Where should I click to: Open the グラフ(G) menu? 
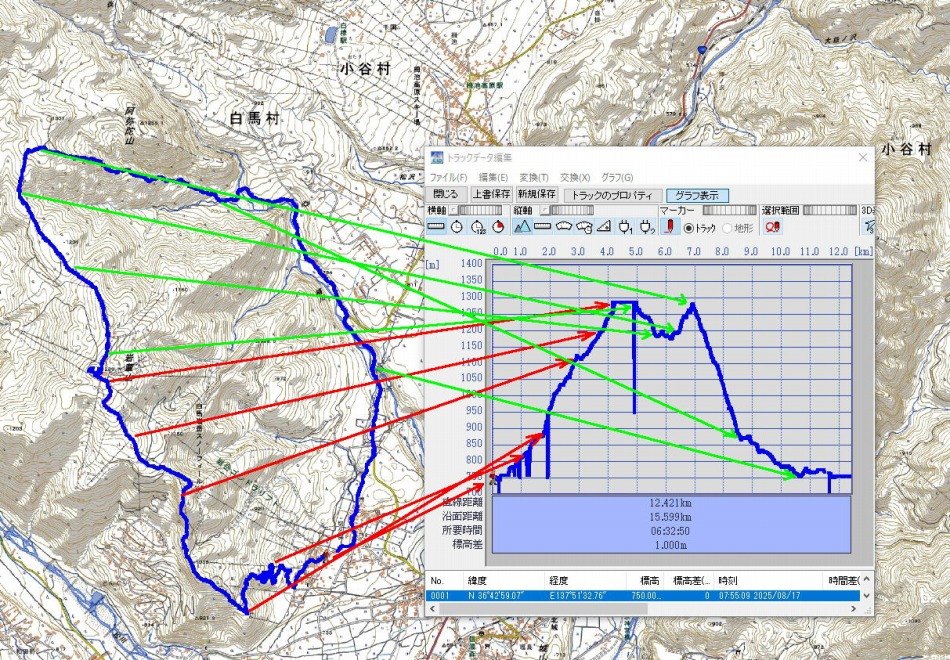point(617,177)
